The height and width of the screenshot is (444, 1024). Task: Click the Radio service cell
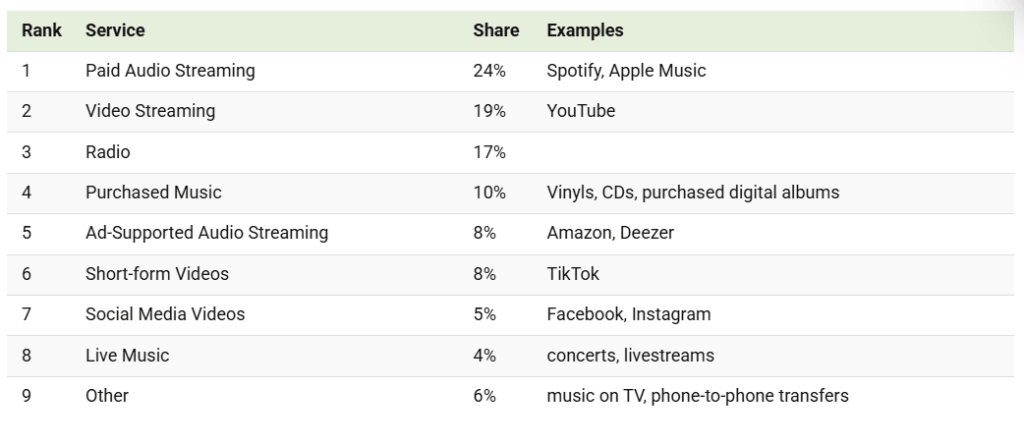[108, 152]
